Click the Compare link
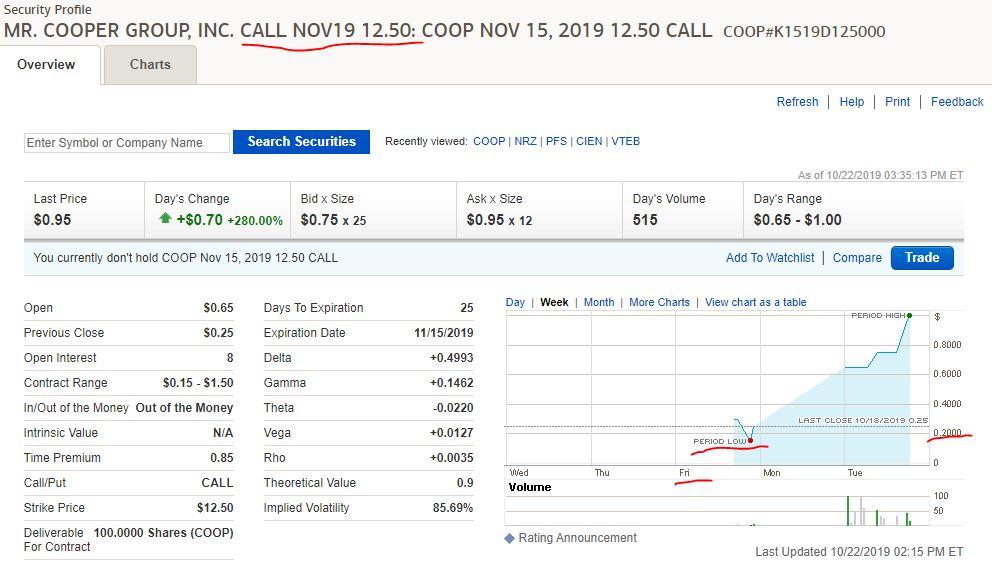The image size is (992, 568). [857, 258]
